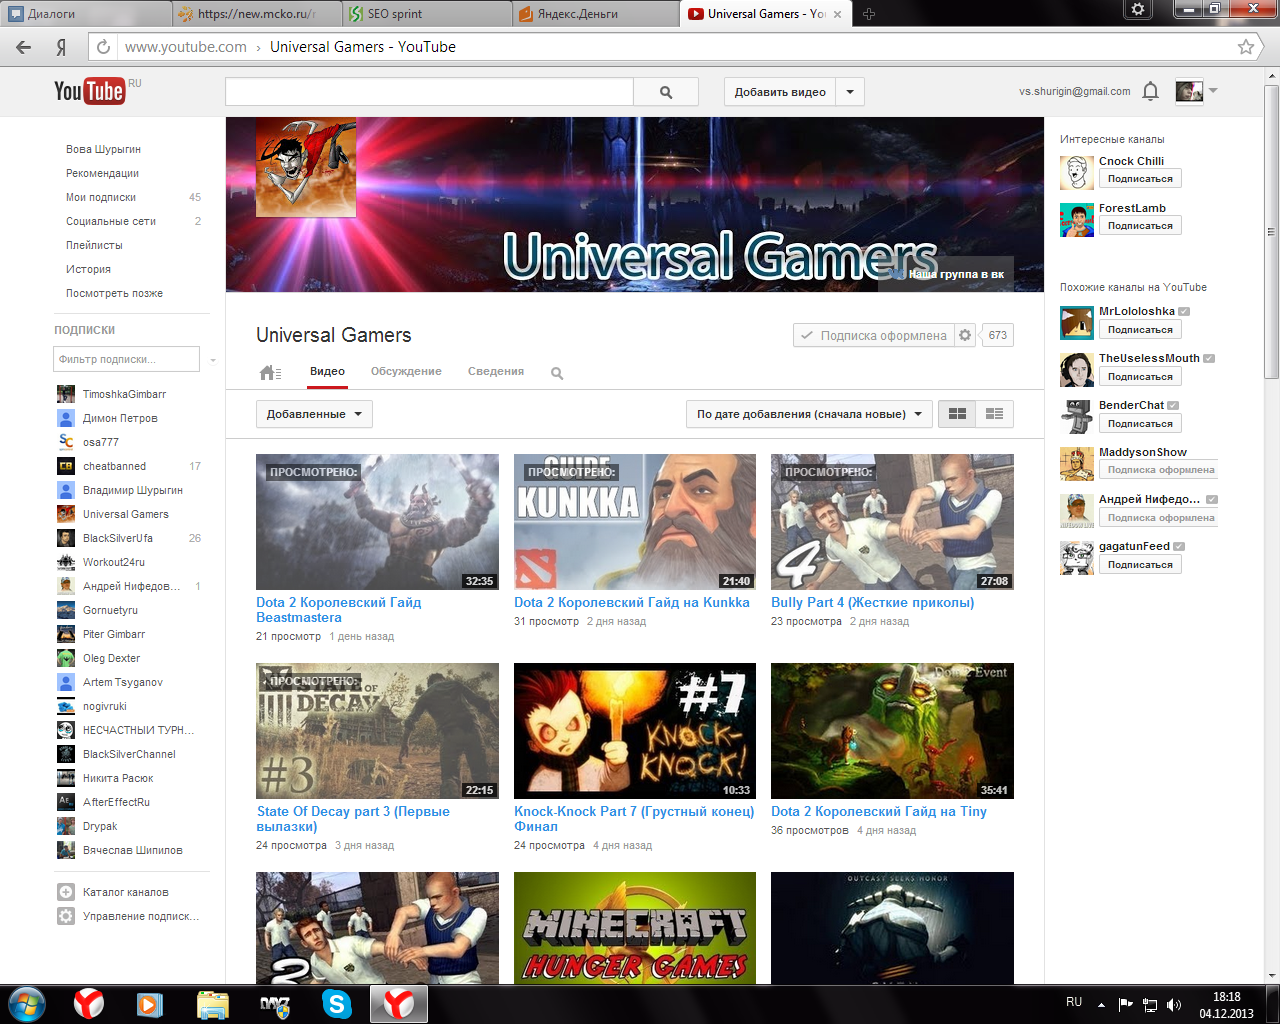This screenshot has height=1024, width=1282.
Task: Open a new browser tab with plus
Action: pyautogui.click(x=868, y=14)
